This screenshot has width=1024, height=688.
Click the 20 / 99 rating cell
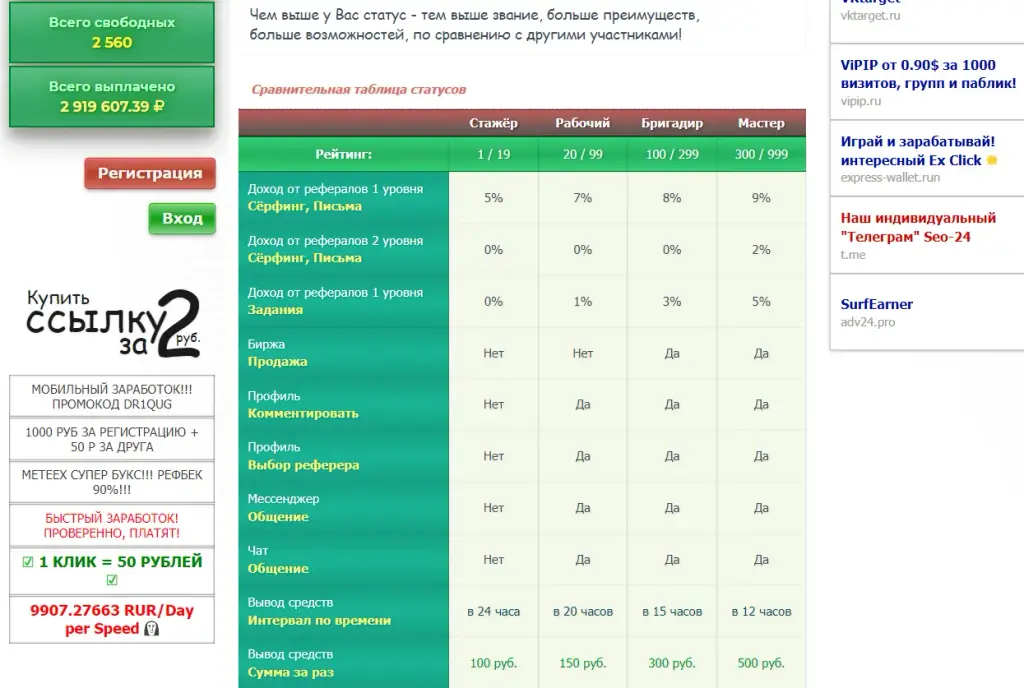583,154
